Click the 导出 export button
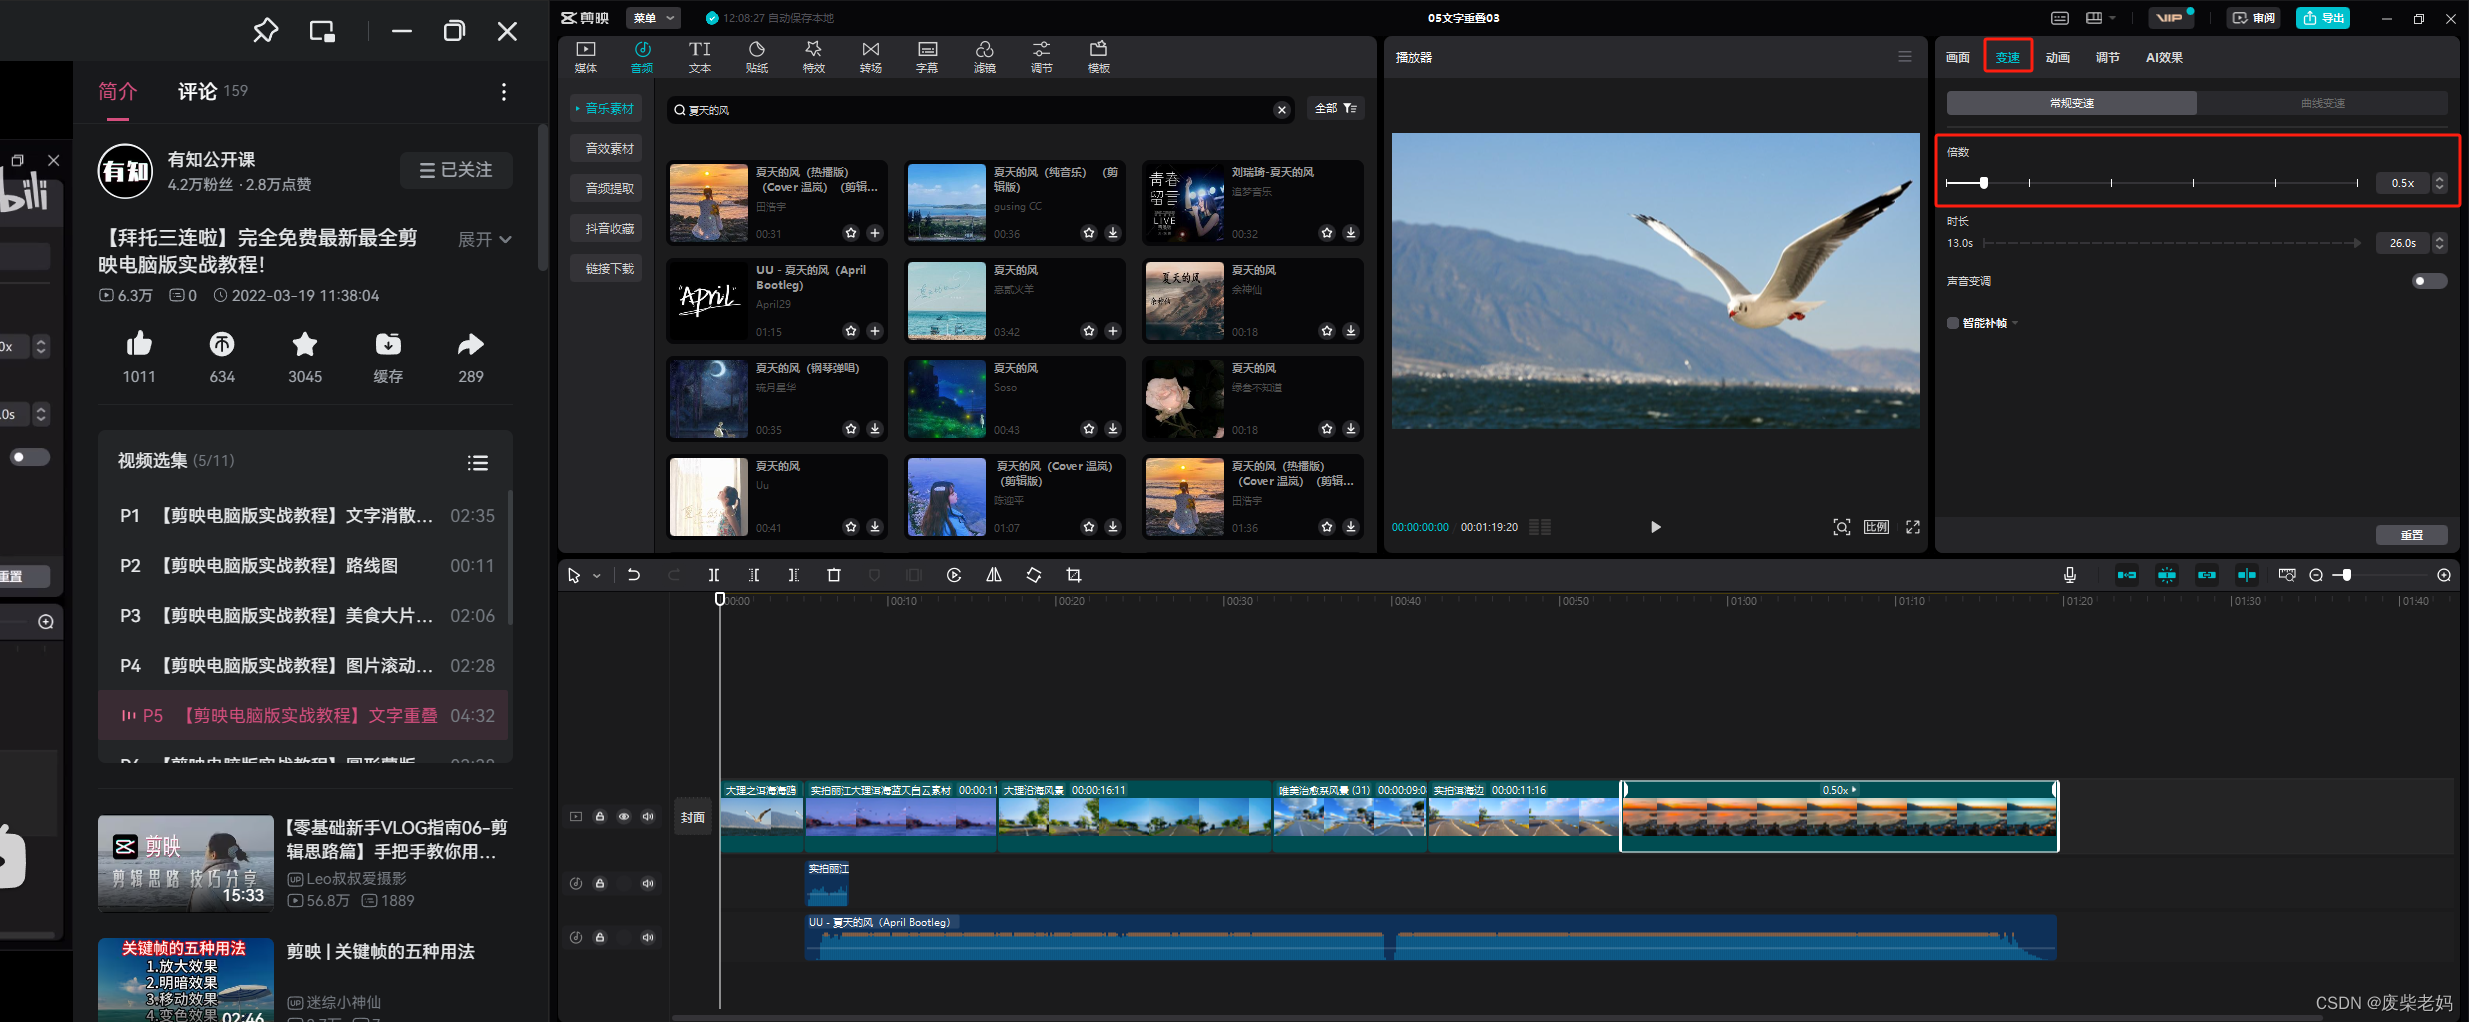This screenshot has height=1022, width=2469. point(2323,18)
